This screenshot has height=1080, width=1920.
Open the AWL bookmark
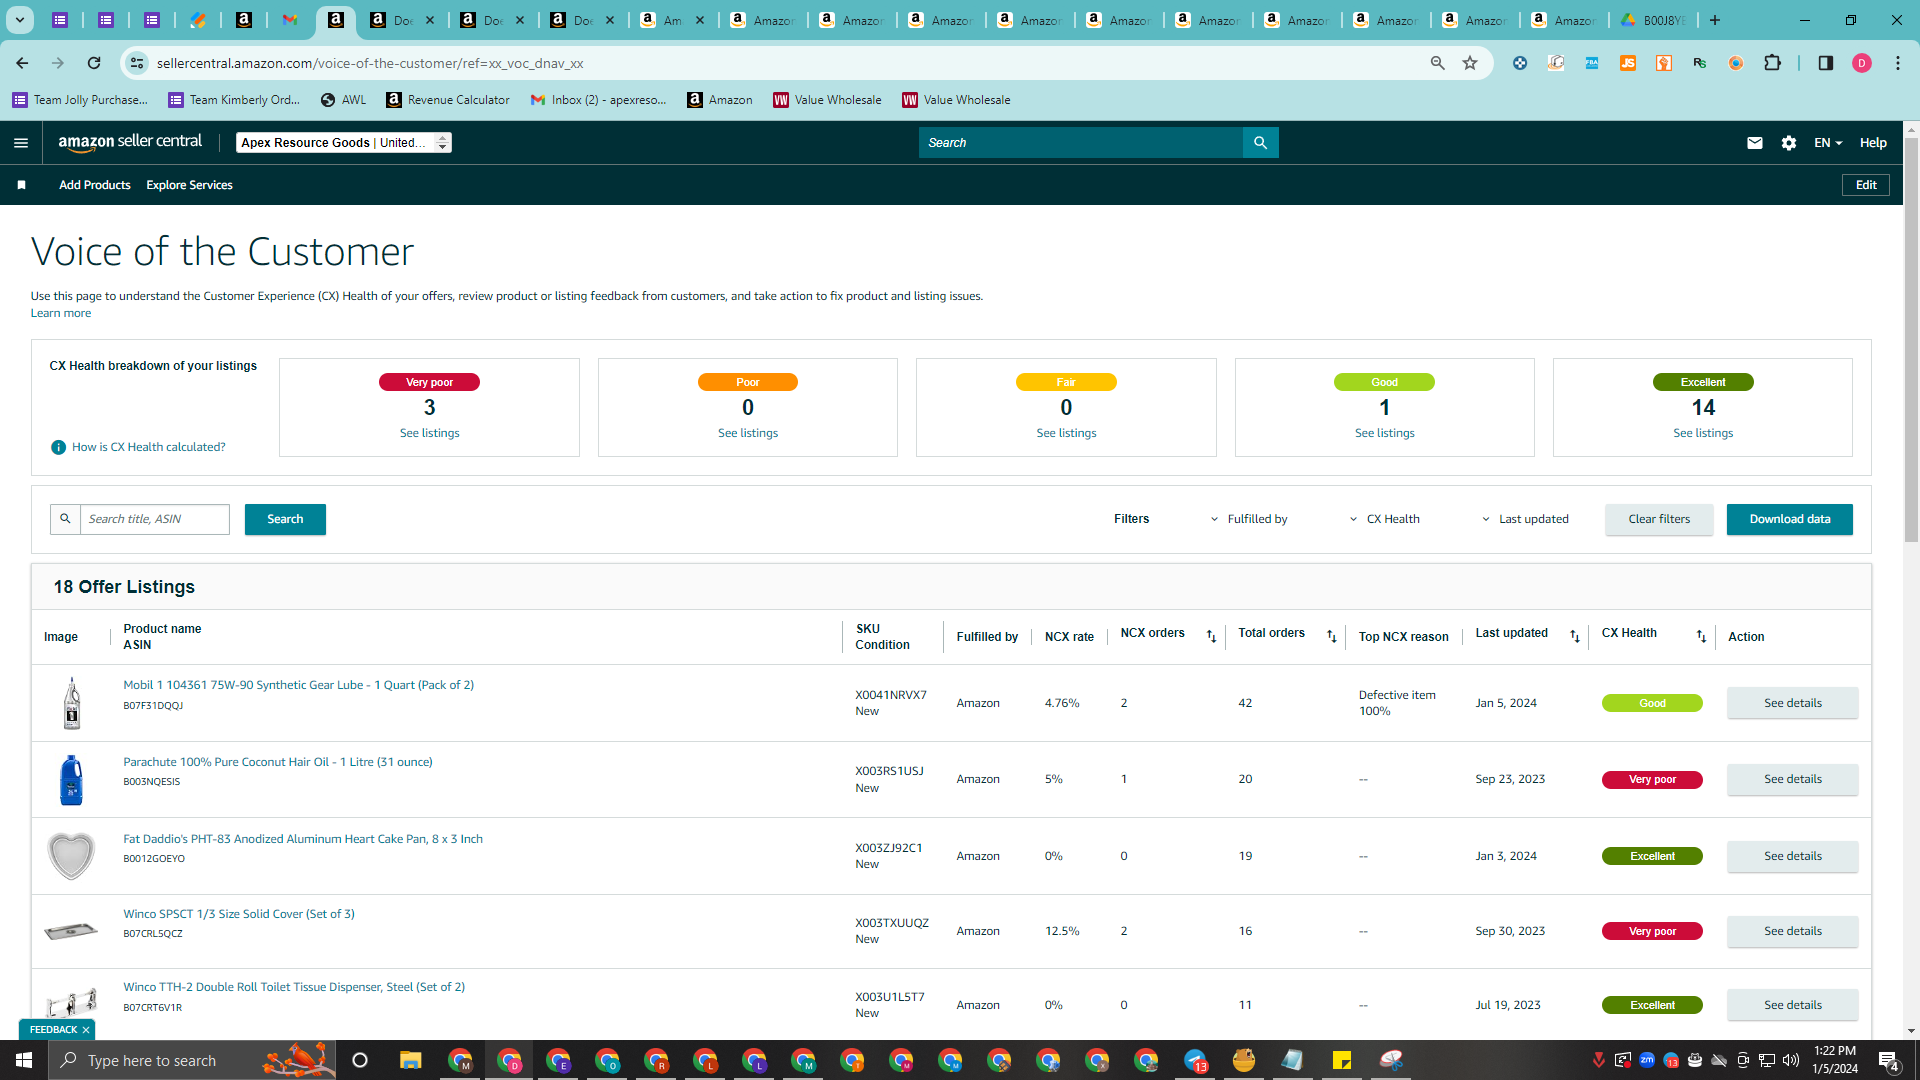point(343,100)
